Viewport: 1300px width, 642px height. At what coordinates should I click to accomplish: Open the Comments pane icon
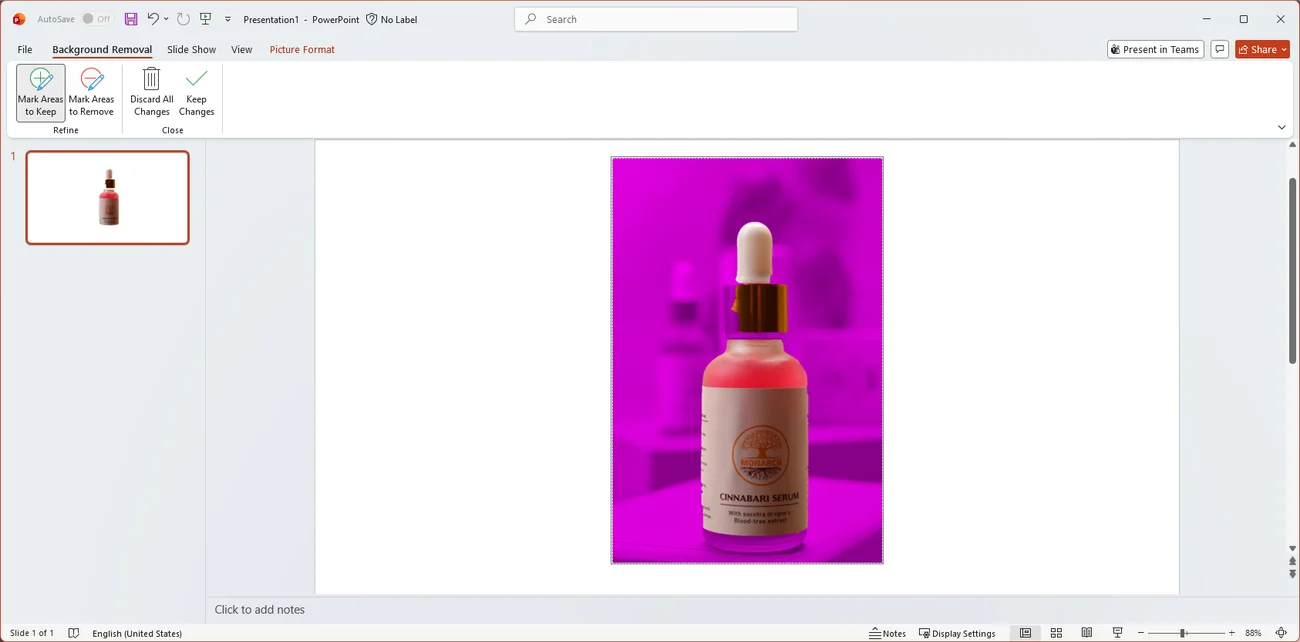(x=1219, y=49)
